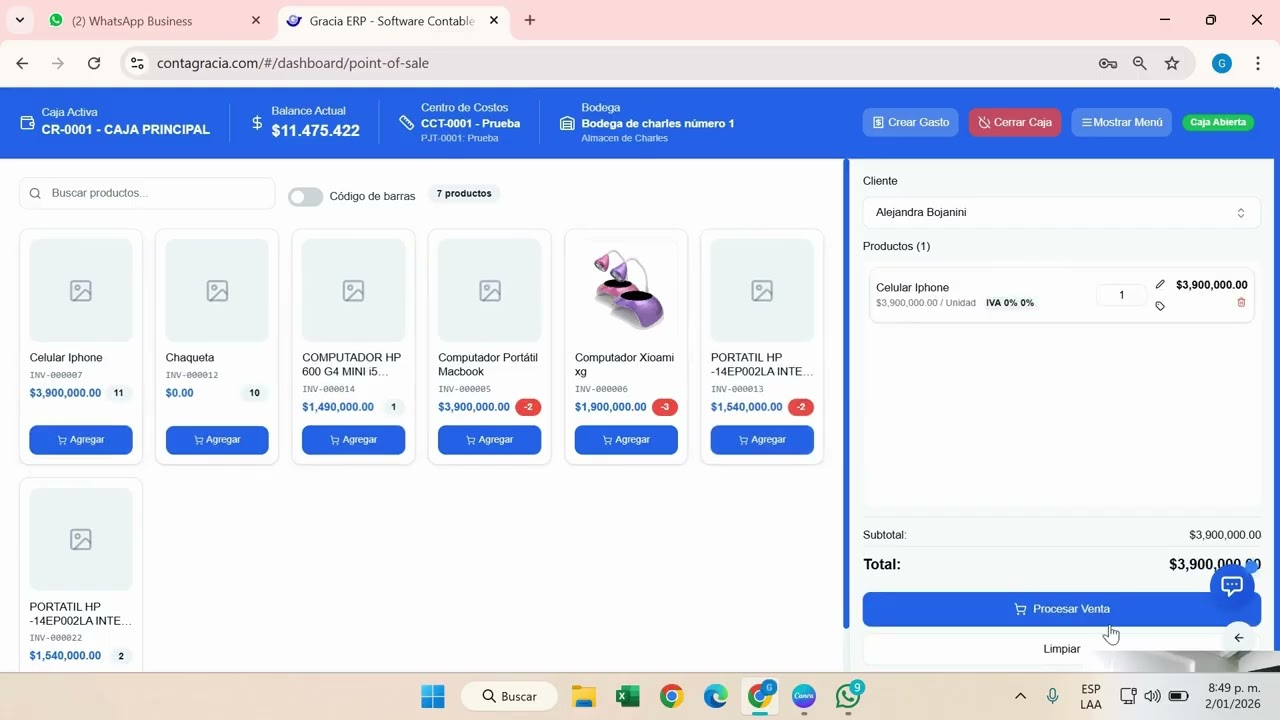
Task: Click the Caja Abierta status badge
Action: pos(1218,122)
